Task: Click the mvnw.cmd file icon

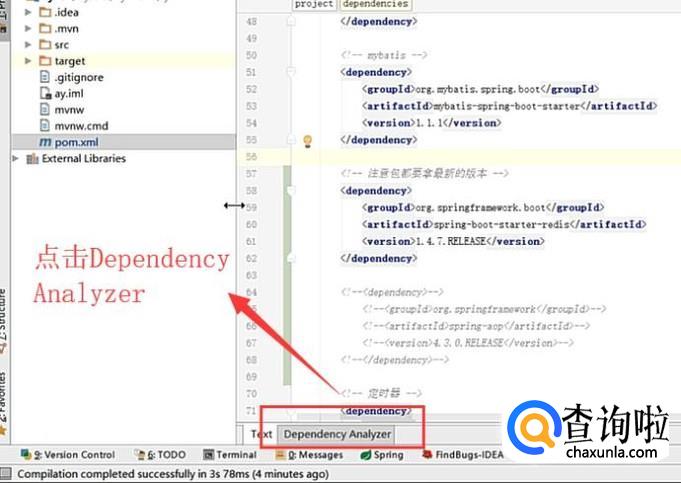Action: click(46, 126)
